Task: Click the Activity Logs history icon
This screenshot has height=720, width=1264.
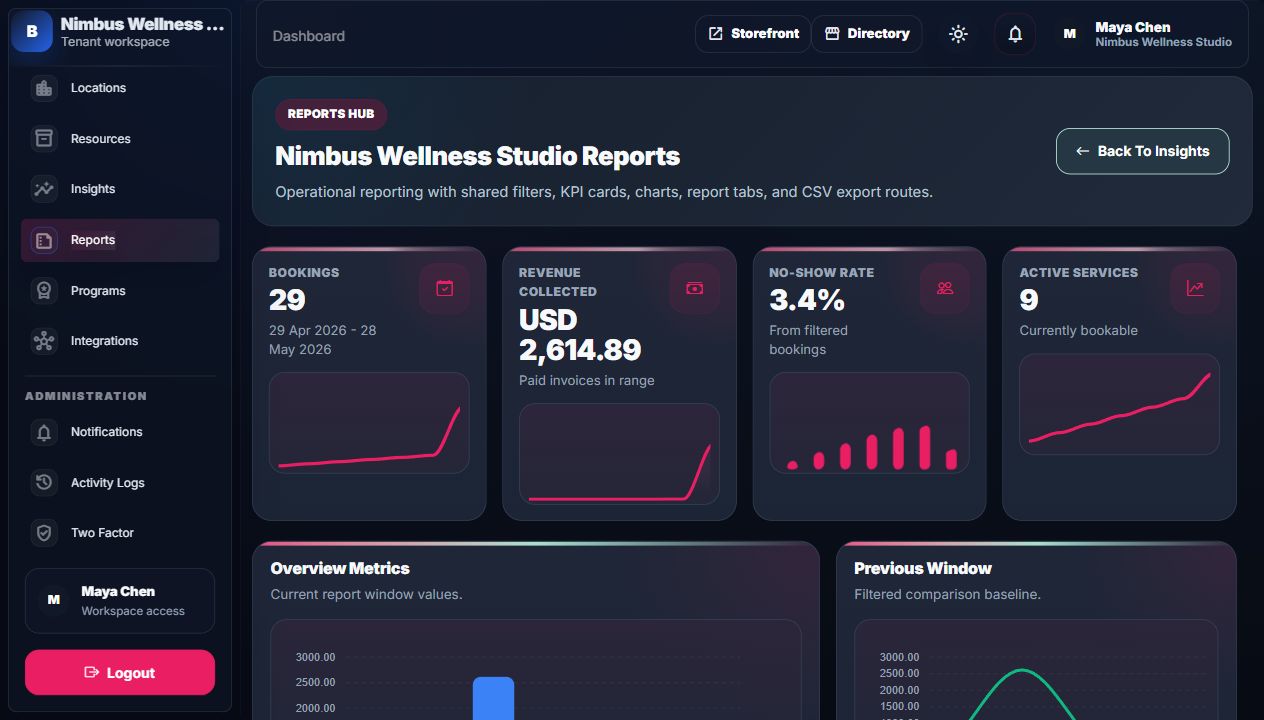Action: (44, 483)
